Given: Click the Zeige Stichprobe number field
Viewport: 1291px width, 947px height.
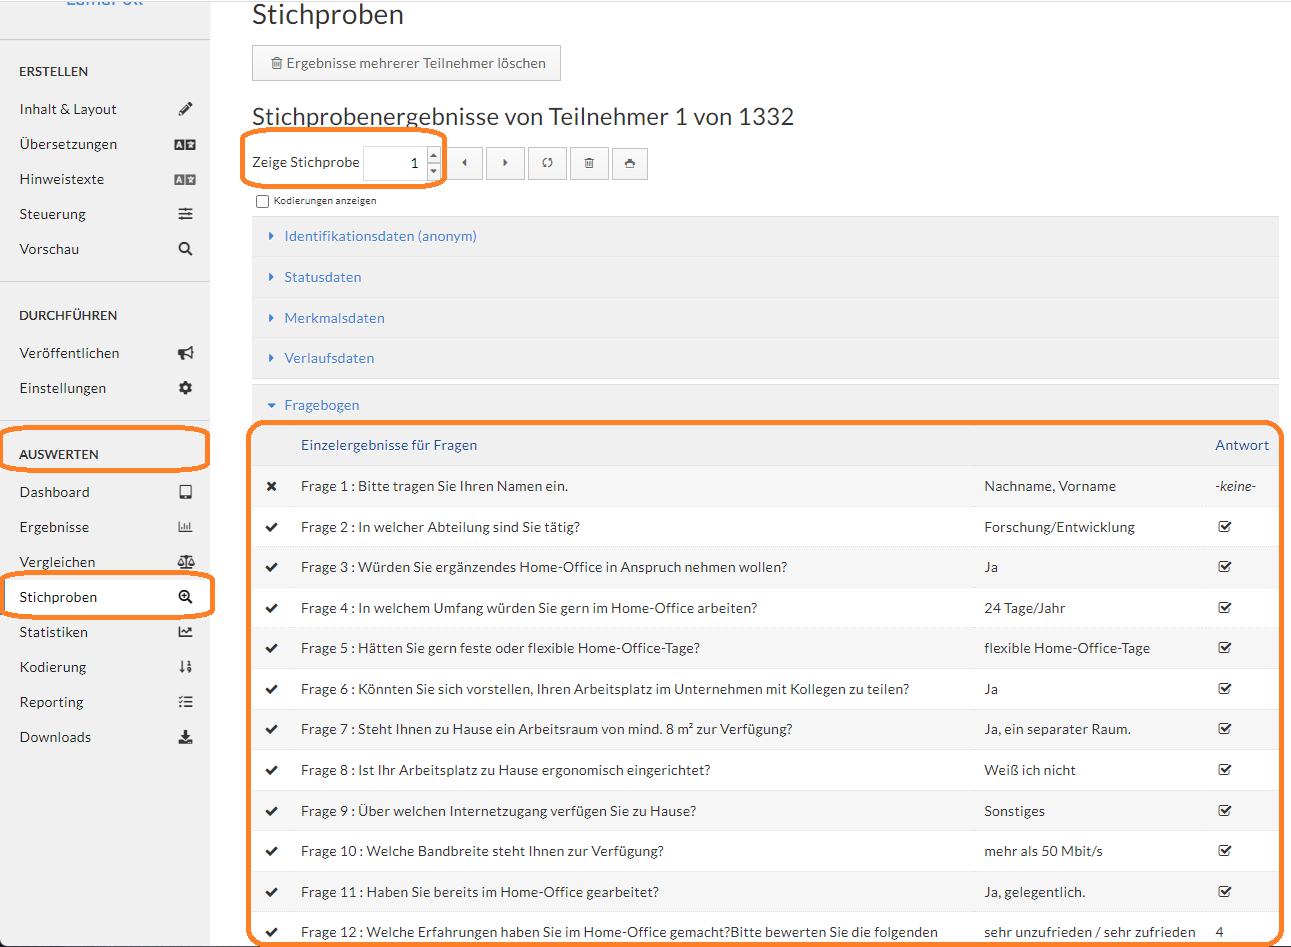Looking at the screenshot, I should [395, 163].
